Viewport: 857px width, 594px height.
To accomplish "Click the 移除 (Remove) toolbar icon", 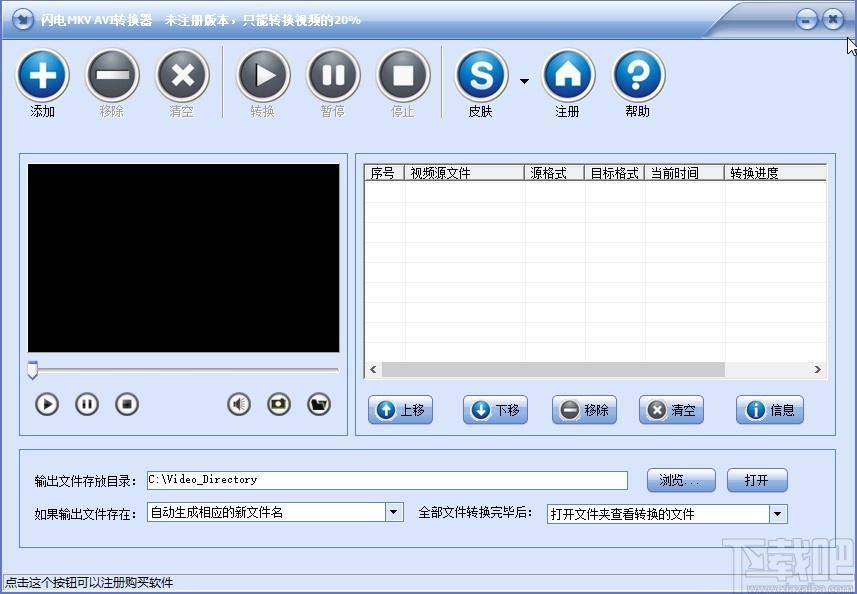I will point(111,74).
